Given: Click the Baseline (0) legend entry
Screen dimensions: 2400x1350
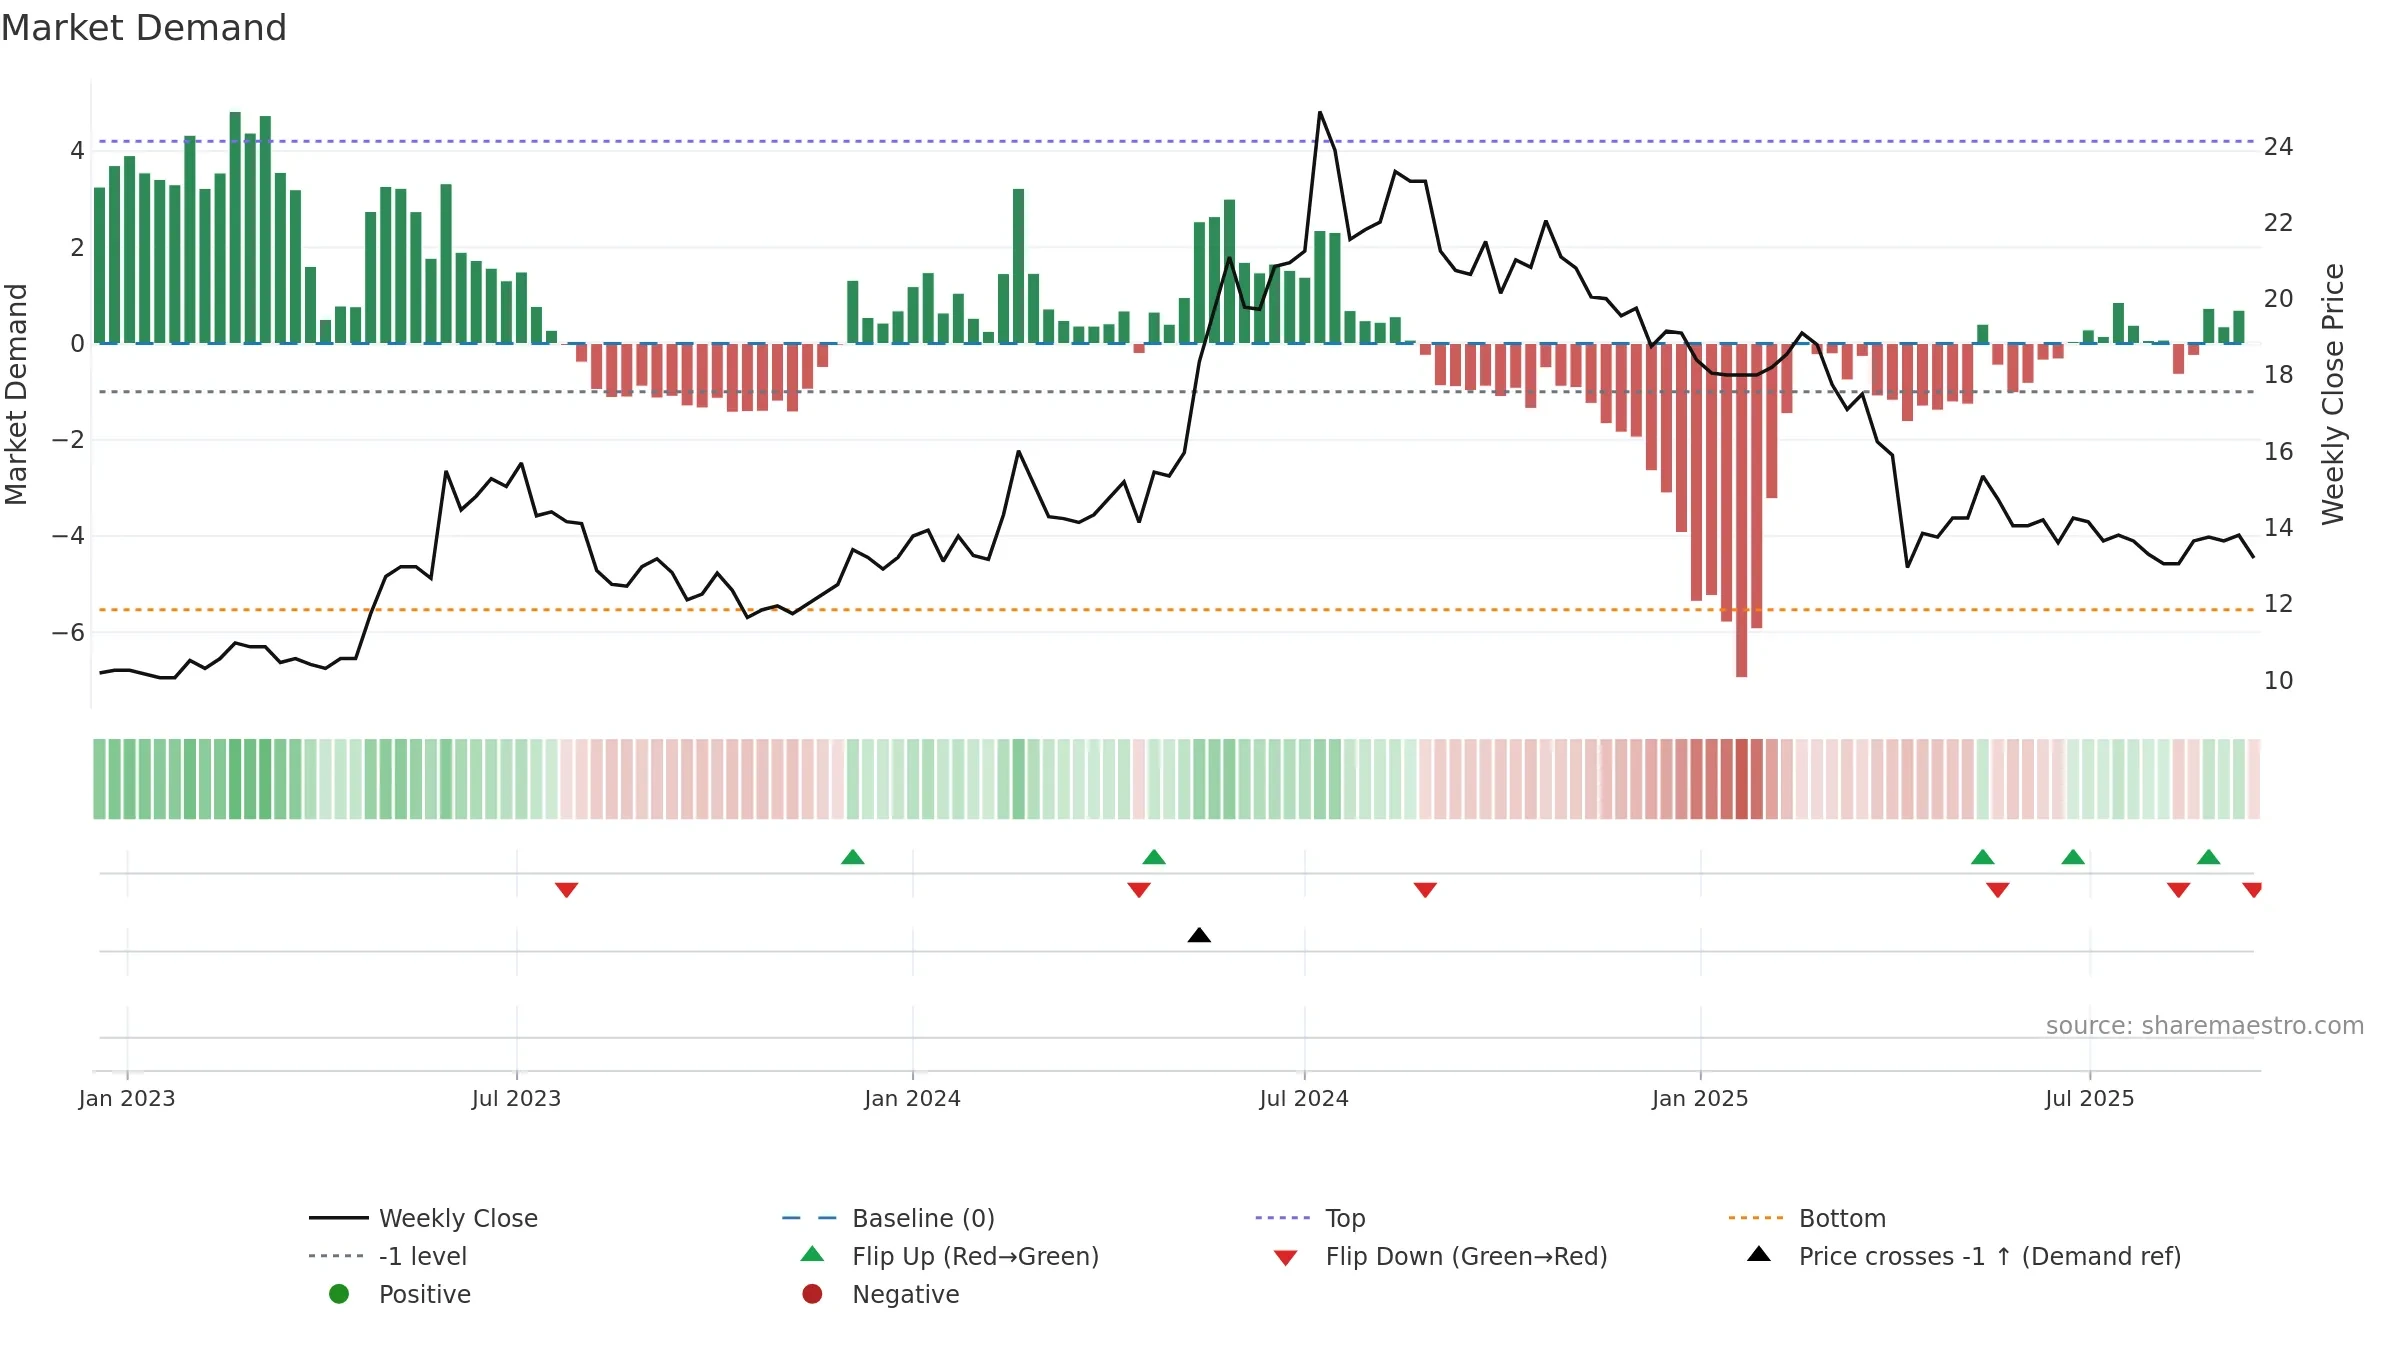Looking at the screenshot, I should 888,1218.
